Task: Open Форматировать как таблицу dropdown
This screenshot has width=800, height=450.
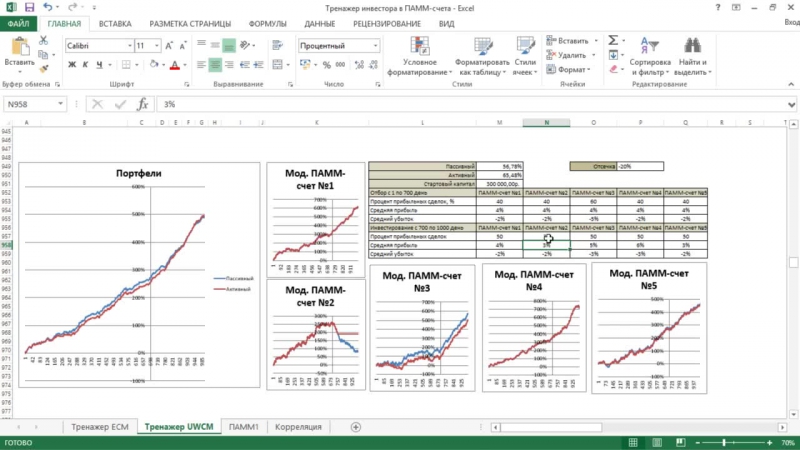Action: click(x=482, y=56)
